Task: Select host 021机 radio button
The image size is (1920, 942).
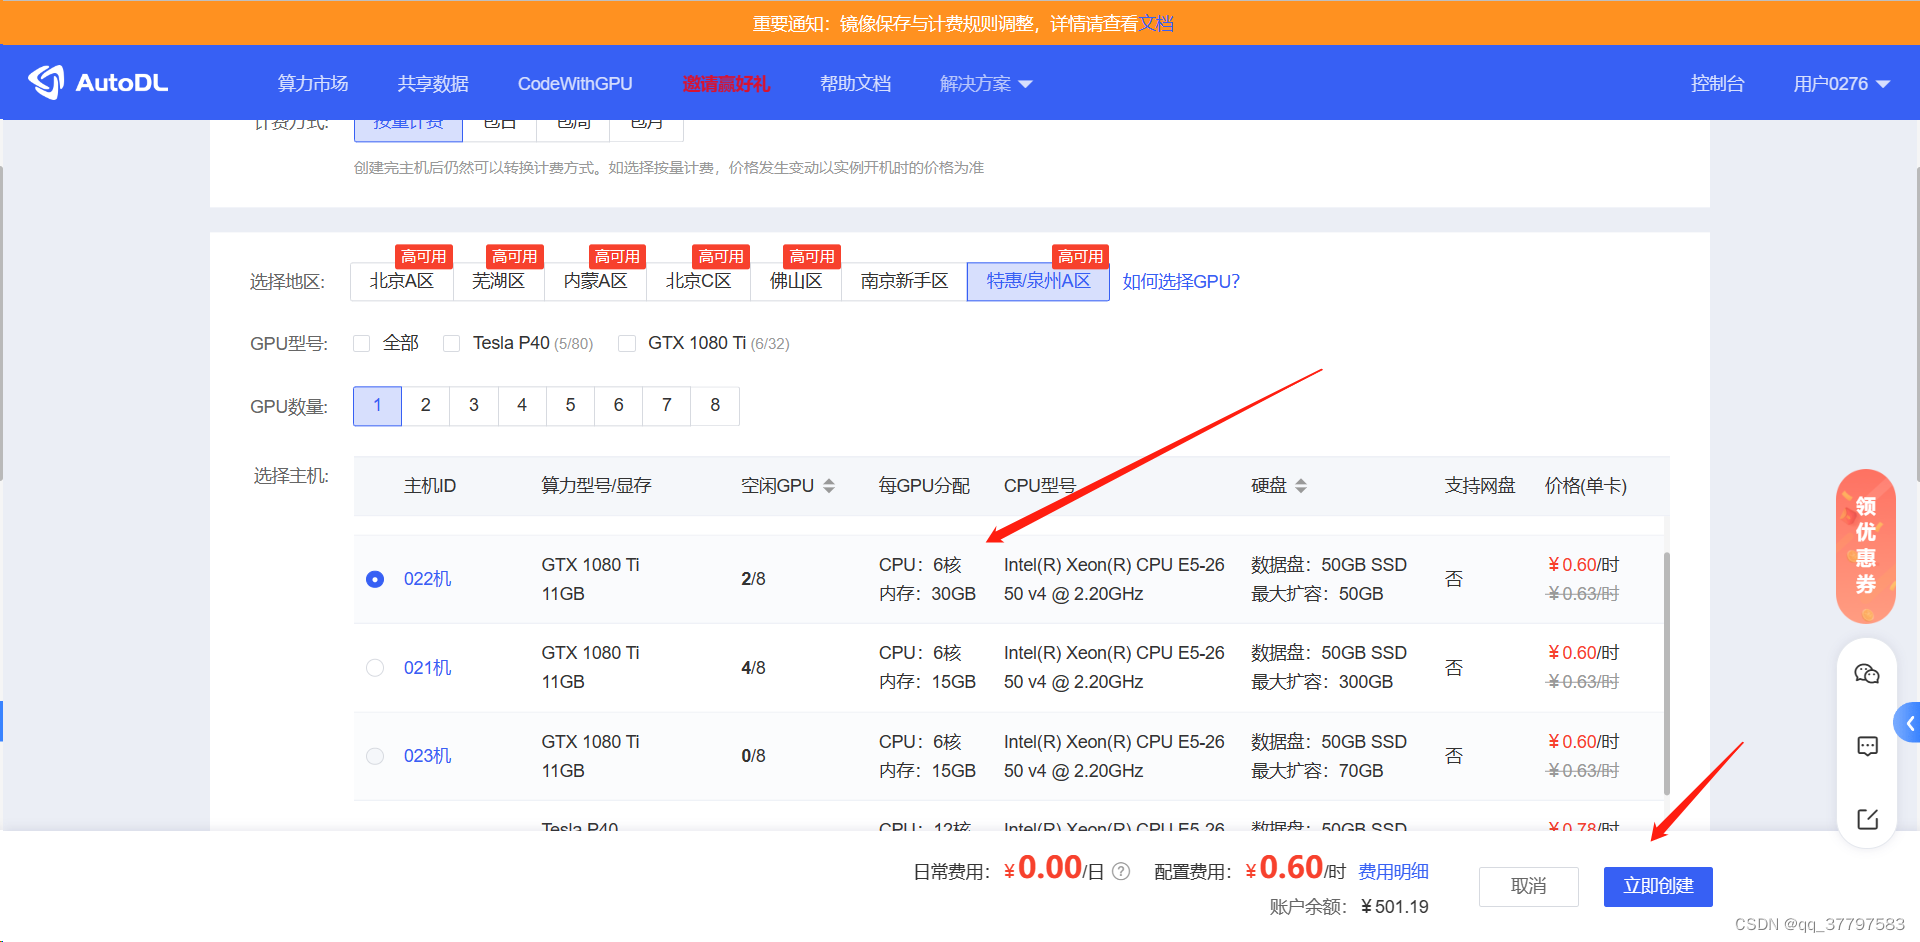Action: 375,668
